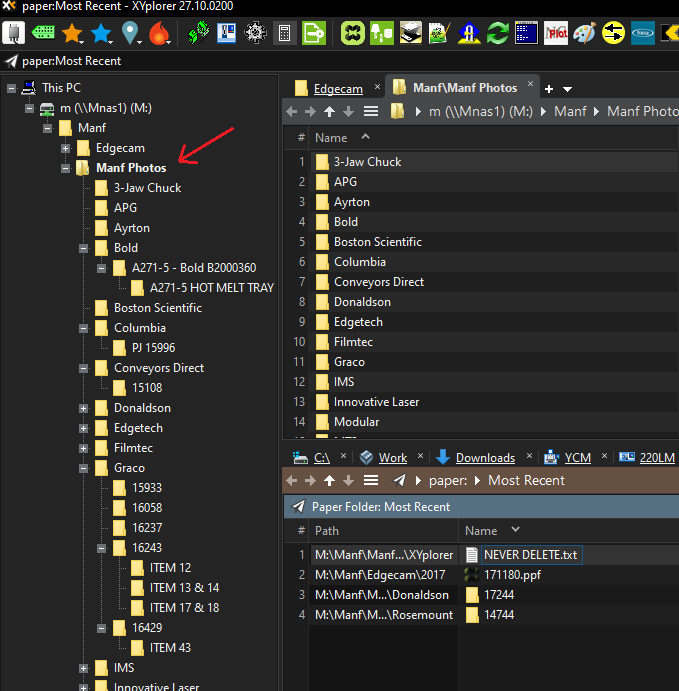This screenshot has width=679, height=691.
Task: Switch to the Edgecam tab
Action: [338, 88]
